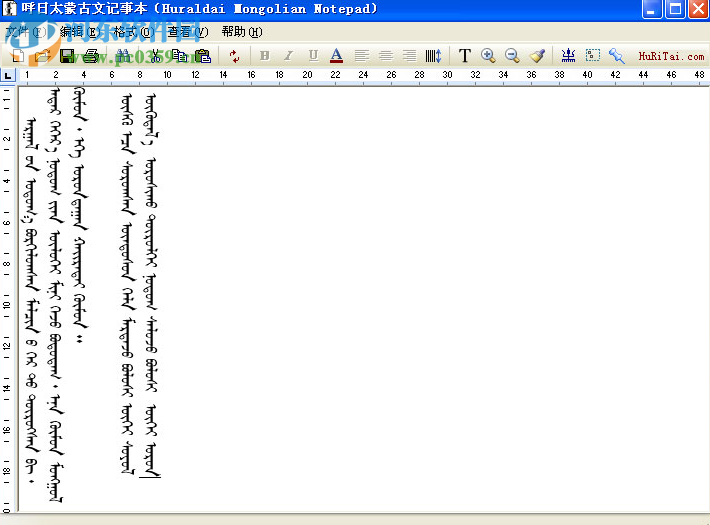
Task: Cut selection with the scissors icon
Action: 156,56
